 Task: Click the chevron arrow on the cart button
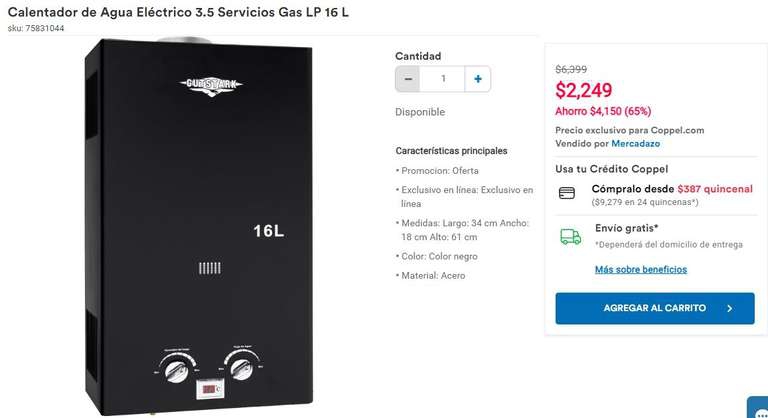click(x=730, y=308)
